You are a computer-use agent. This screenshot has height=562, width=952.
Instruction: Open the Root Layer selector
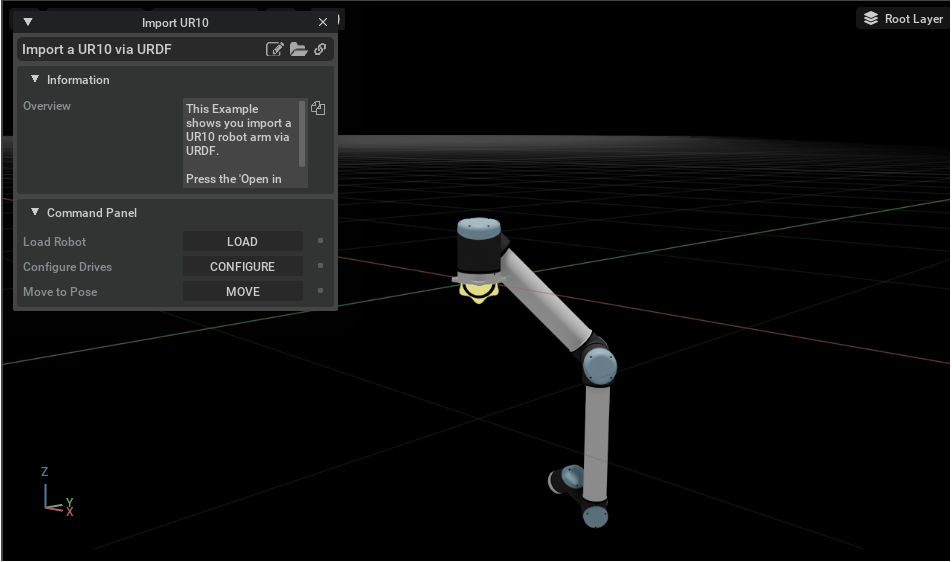point(903,18)
